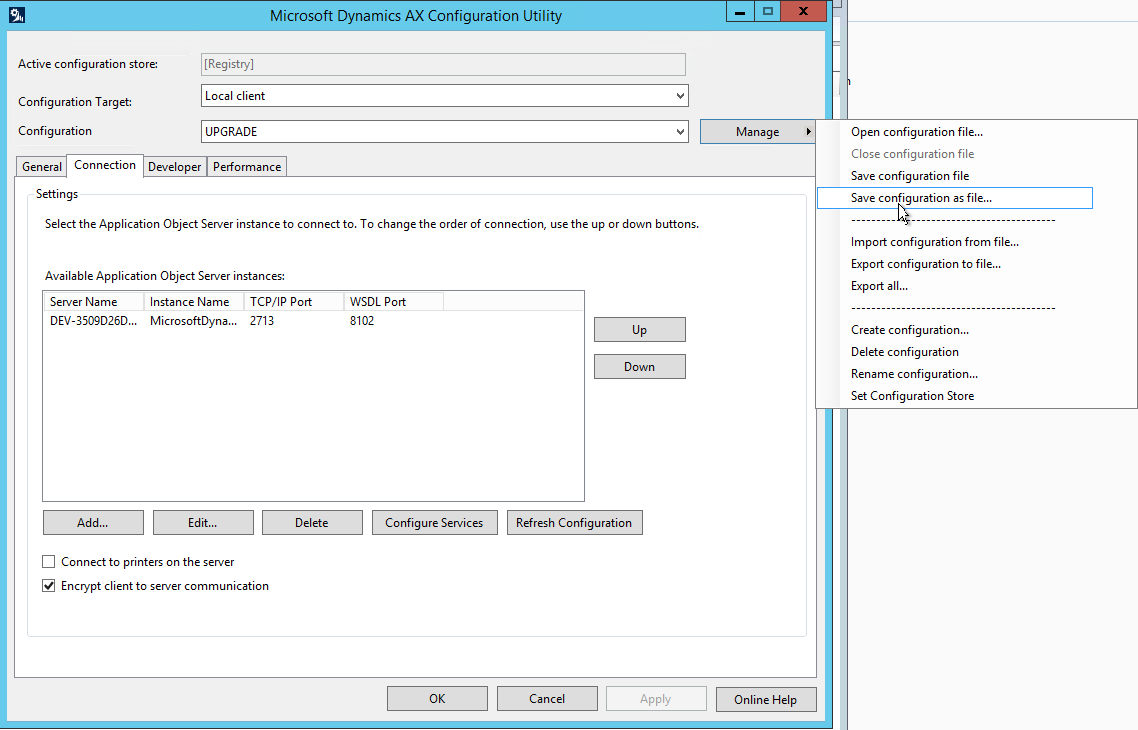Screen dimensions: 1138x730
Task: Uncheck Encrypt client to server communication
Action: tap(49, 586)
